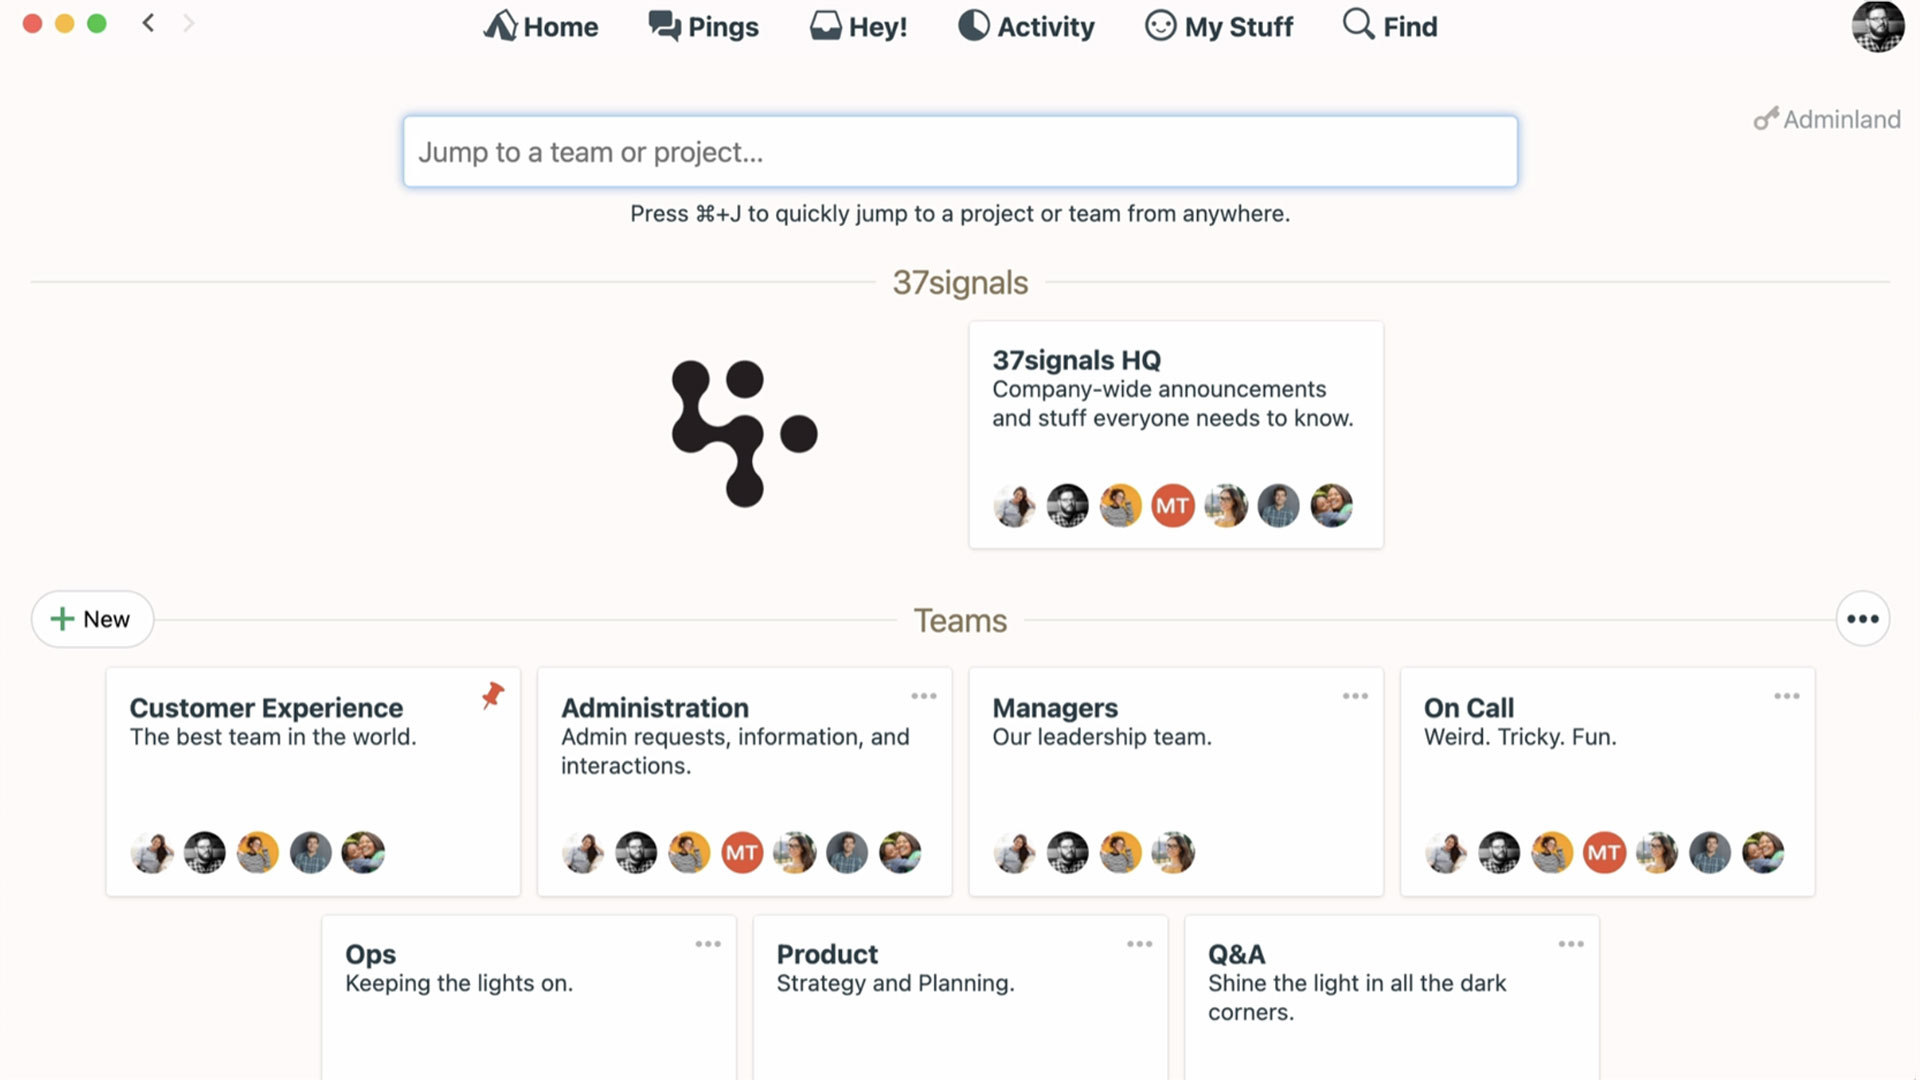The image size is (1920, 1080).
Task: Open the Pings menu
Action: (704, 27)
